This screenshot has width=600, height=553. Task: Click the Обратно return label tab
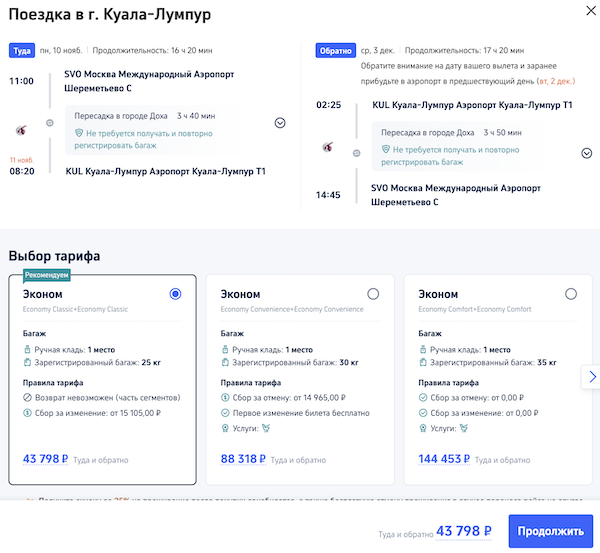pos(335,49)
